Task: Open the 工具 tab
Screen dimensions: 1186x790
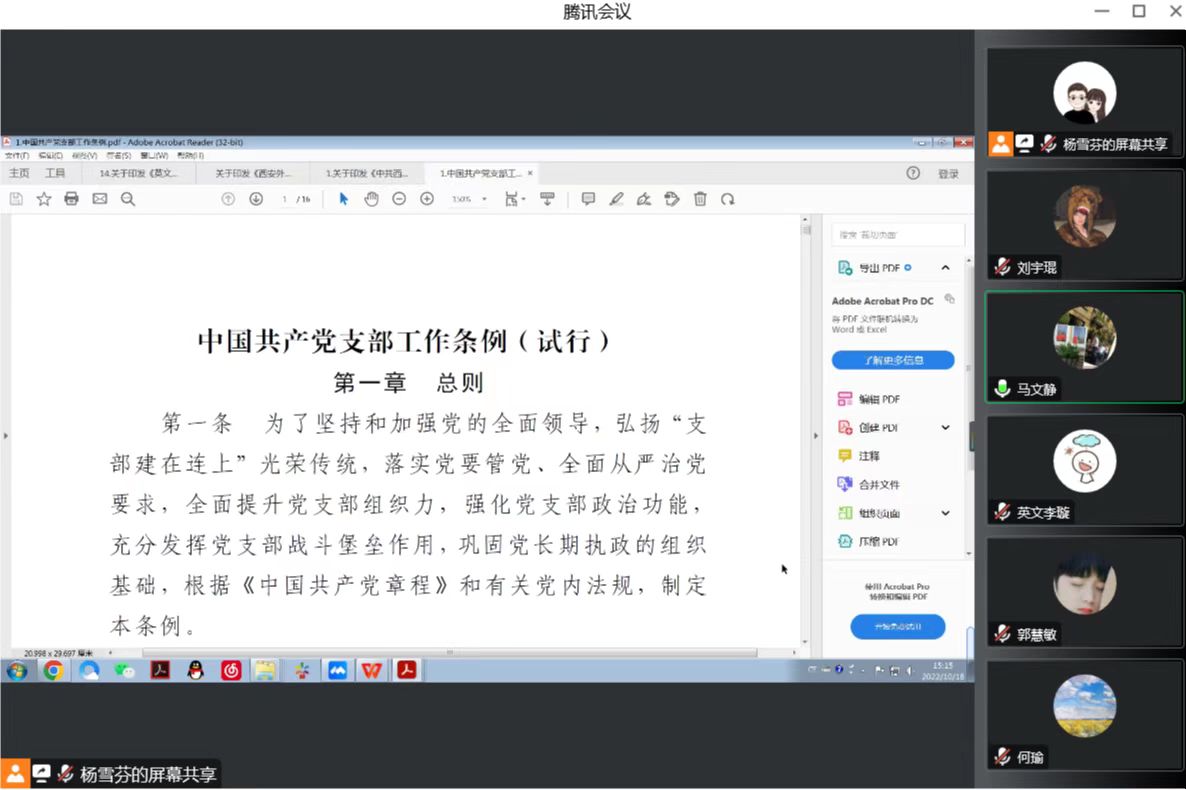Action: pyautogui.click(x=55, y=173)
